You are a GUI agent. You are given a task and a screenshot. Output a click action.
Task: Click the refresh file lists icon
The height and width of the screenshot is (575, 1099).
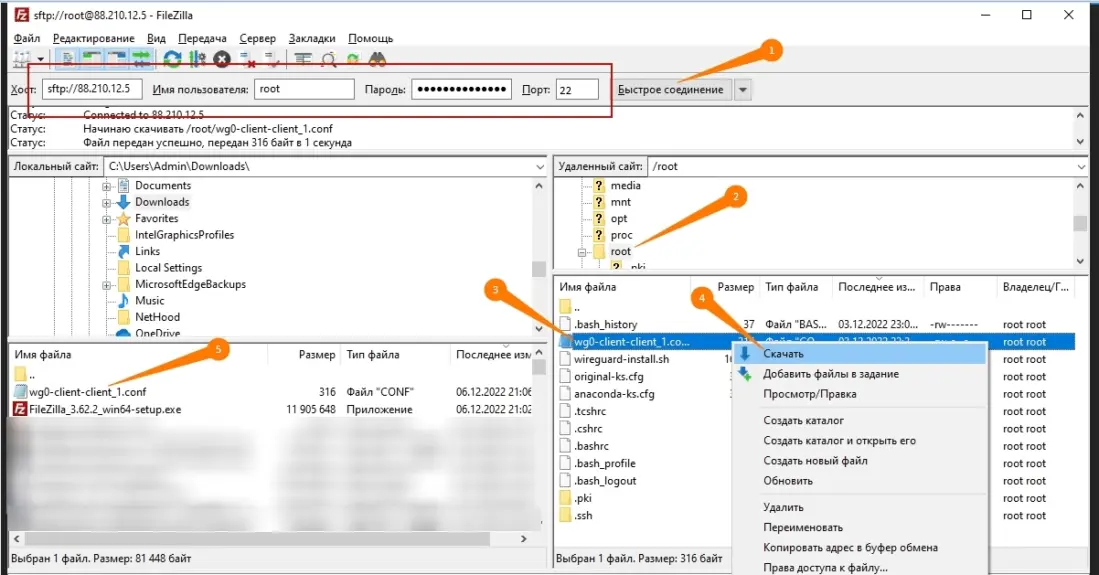click(173, 60)
